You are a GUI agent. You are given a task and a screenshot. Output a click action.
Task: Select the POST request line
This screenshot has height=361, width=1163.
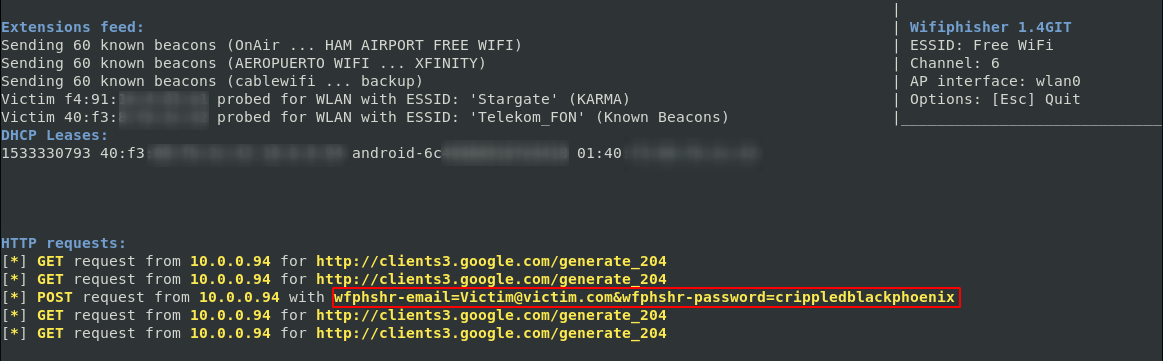coord(480,297)
